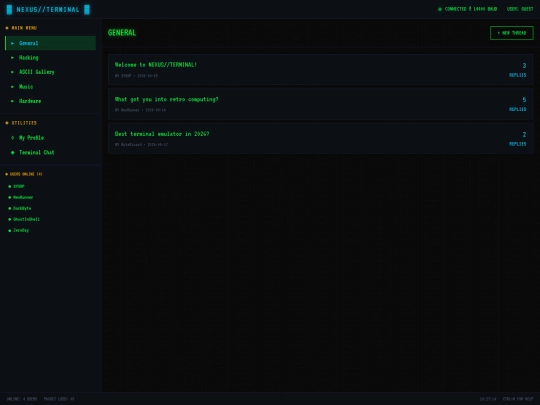Click author line BY NeoRunner on retro thread
This screenshot has height=405, width=540.
tap(141, 110)
